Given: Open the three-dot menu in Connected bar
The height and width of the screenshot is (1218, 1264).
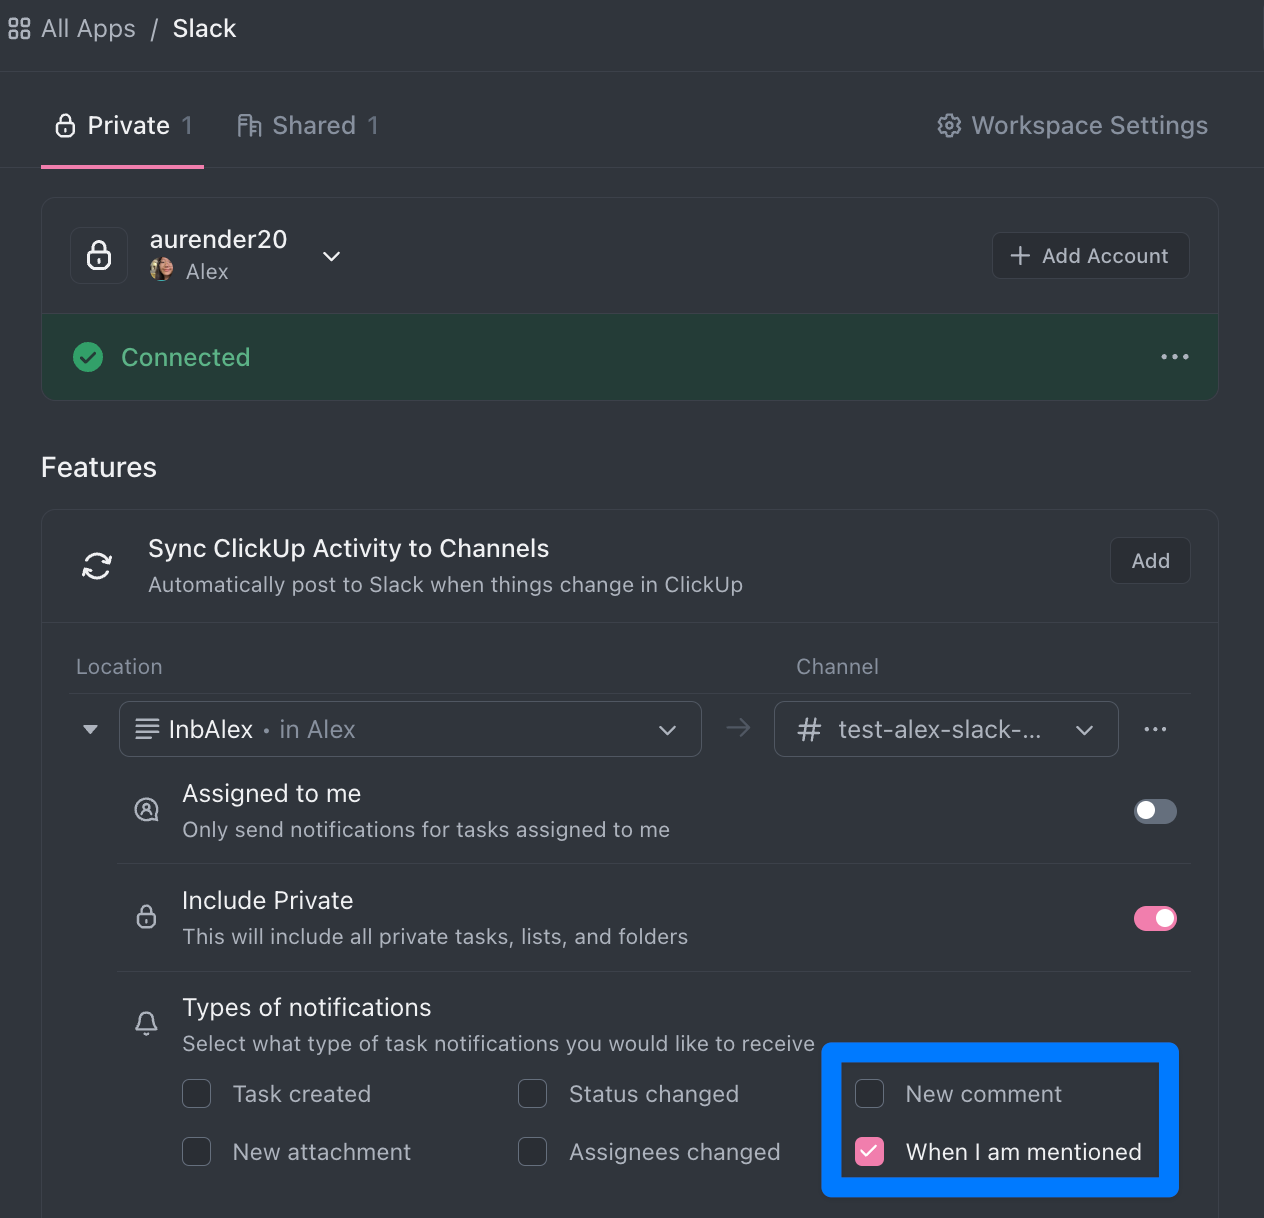Looking at the screenshot, I should tap(1174, 357).
